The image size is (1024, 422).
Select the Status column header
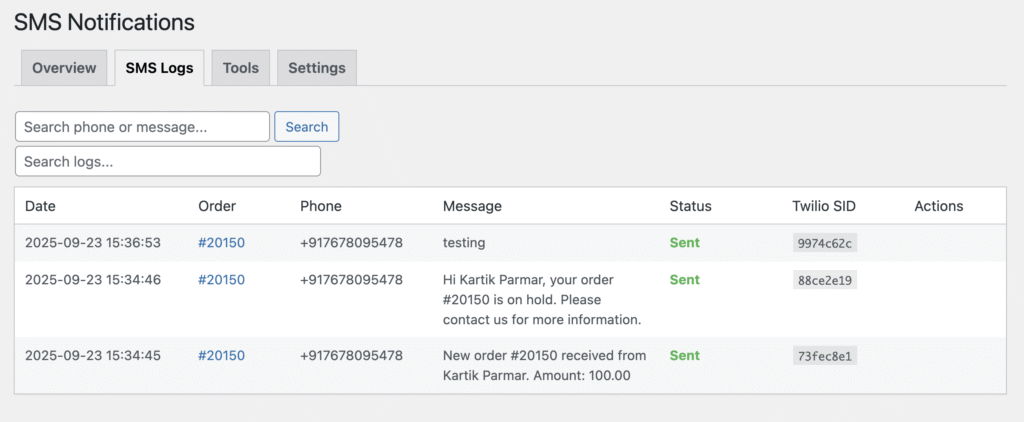coord(690,206)
